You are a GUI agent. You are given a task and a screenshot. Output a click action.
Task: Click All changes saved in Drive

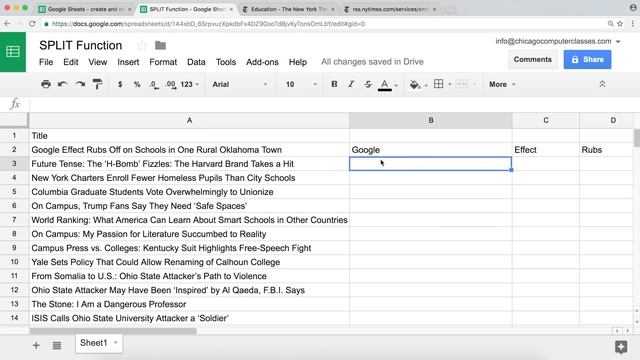click(372, 62)
